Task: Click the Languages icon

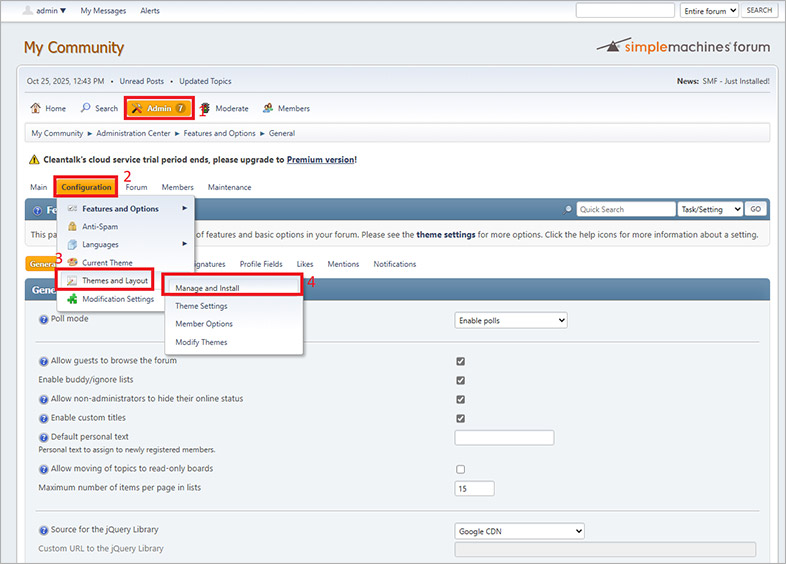Action: click(x=72, y=245)
